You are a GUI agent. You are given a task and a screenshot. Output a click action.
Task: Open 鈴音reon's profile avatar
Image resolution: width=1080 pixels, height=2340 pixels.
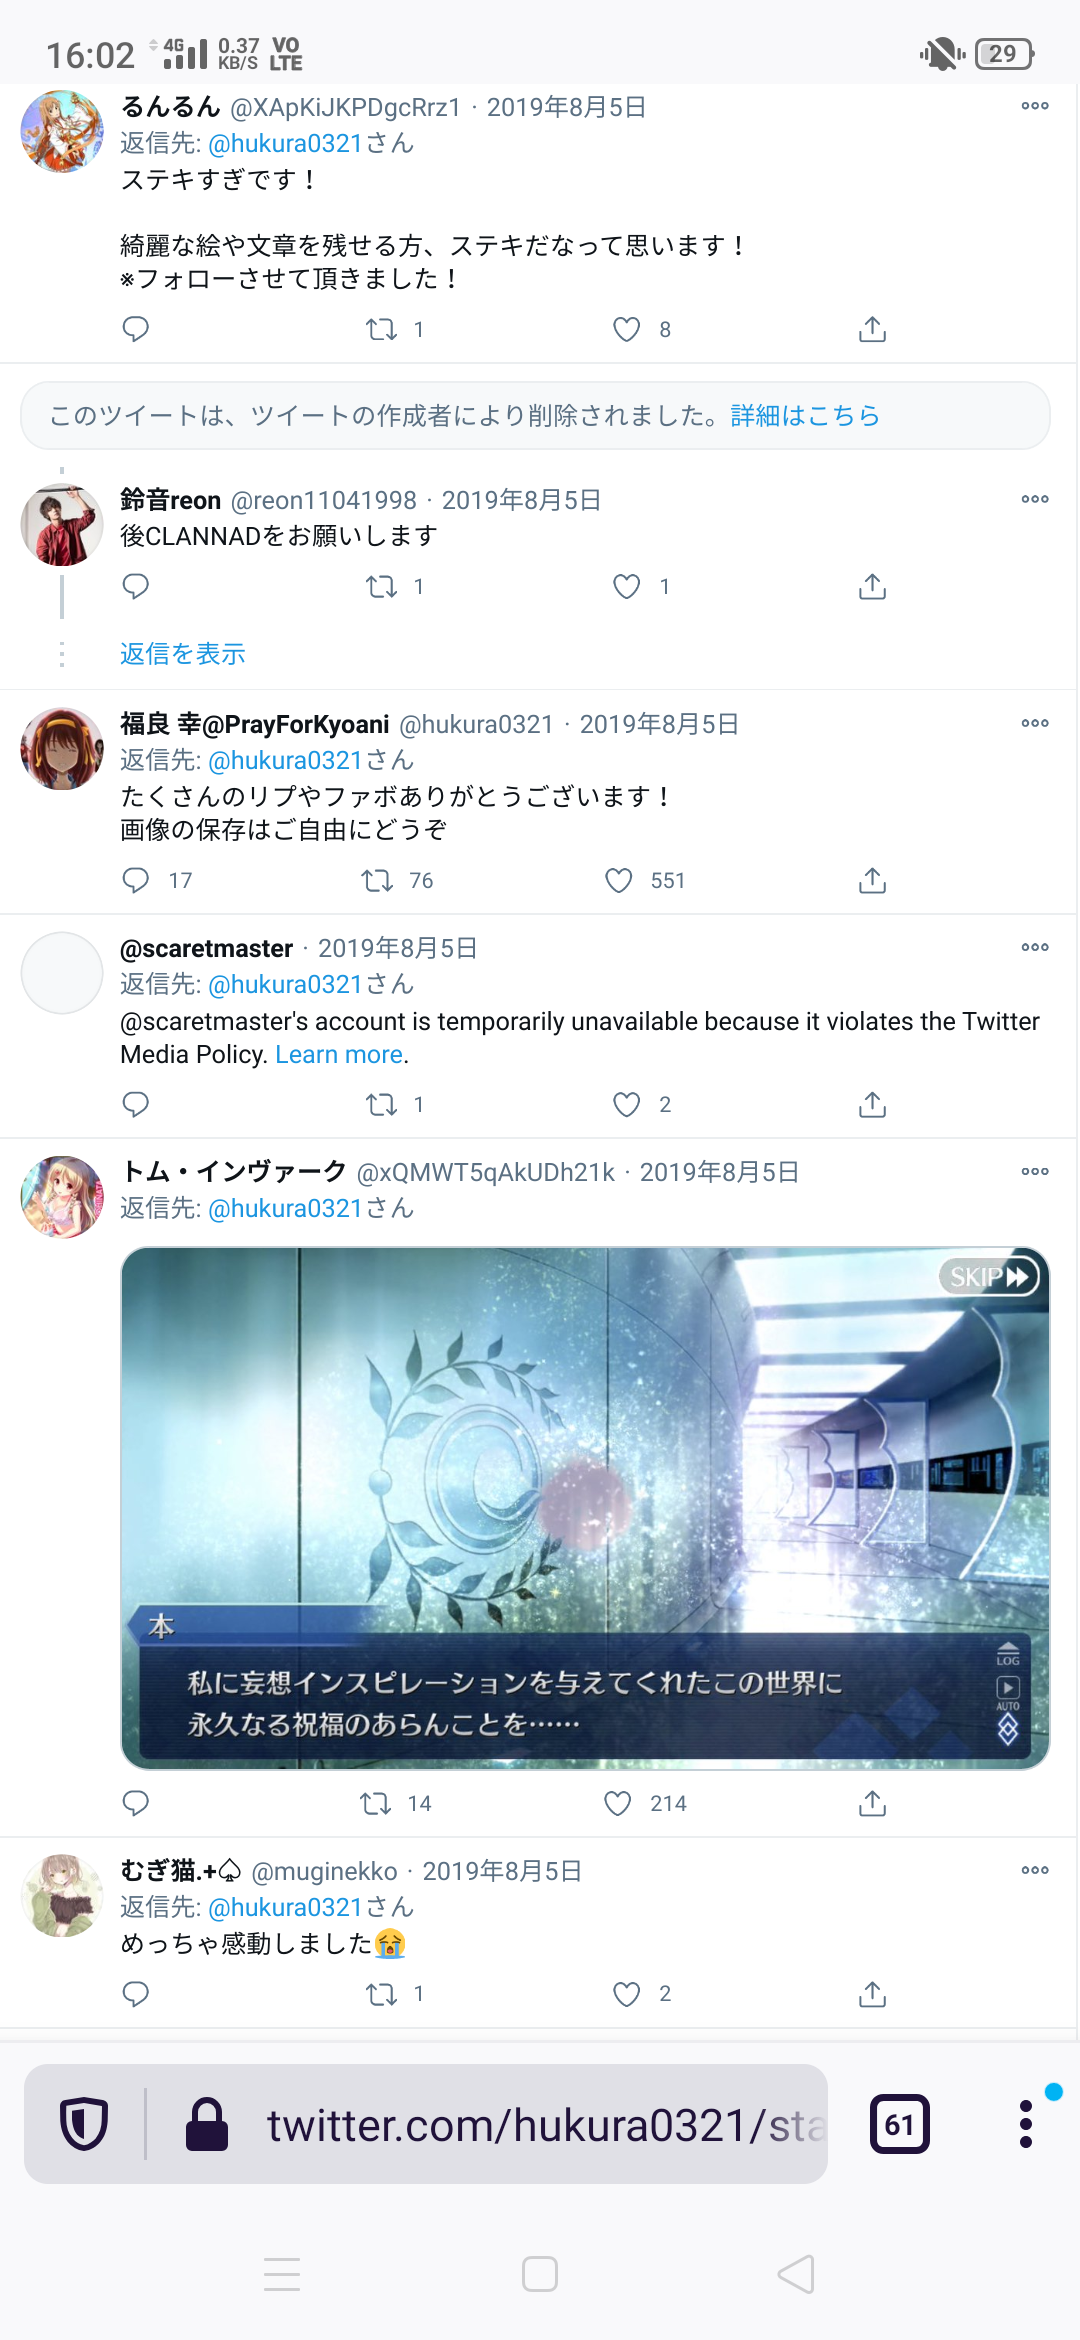tap(62, 525)
